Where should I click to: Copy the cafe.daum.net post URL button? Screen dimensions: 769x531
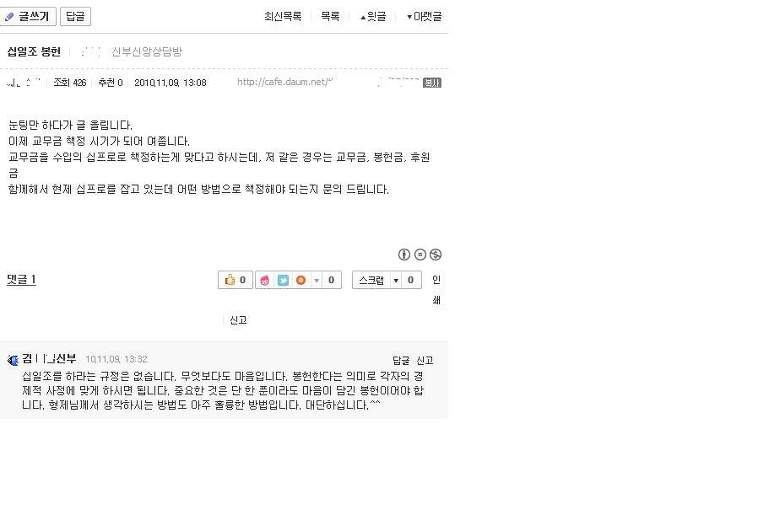(x=432, y=83)
